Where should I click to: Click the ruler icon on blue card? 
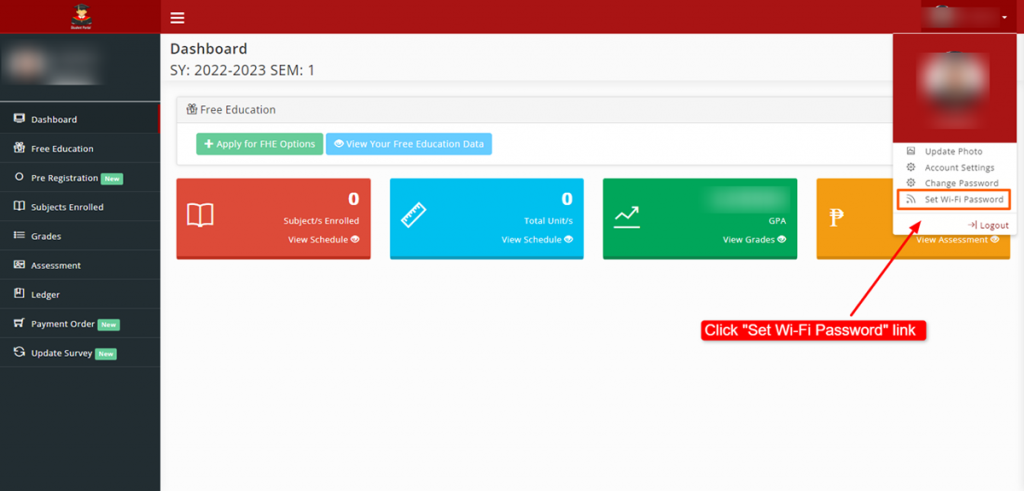414,215
